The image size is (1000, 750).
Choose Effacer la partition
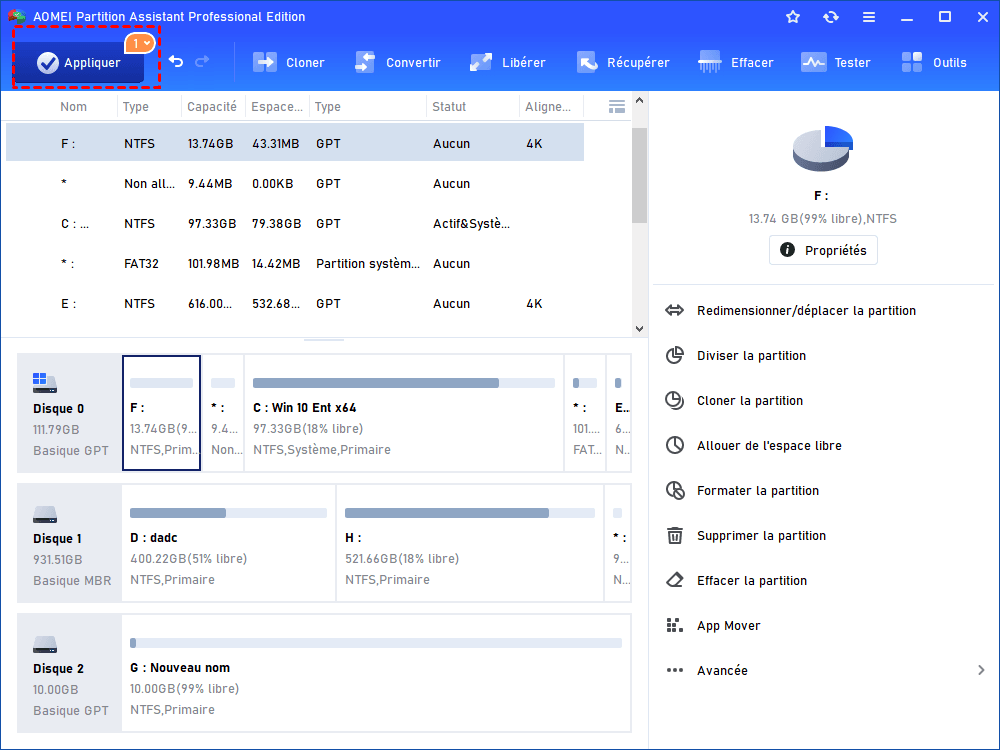point(752,580)
